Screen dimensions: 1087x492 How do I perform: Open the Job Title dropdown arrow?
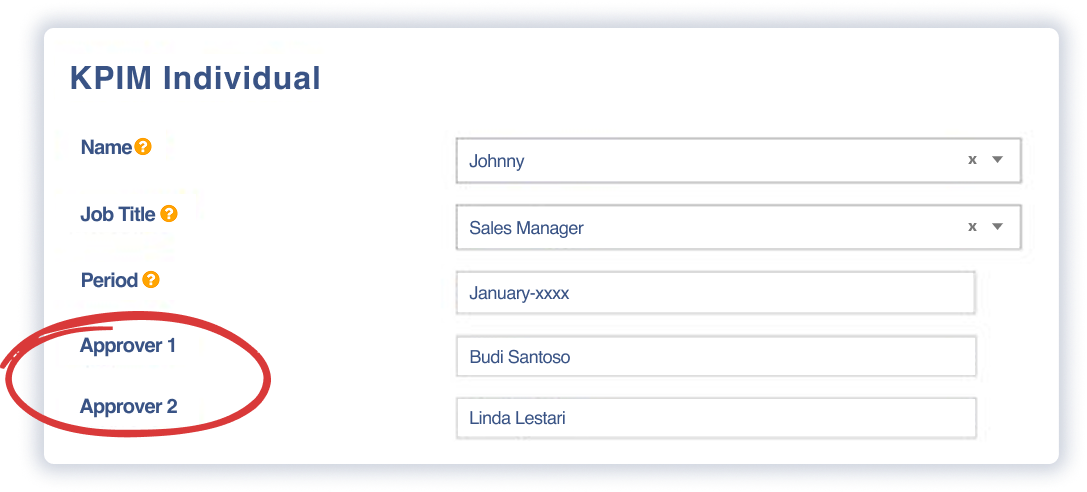(x=997, y=227)
